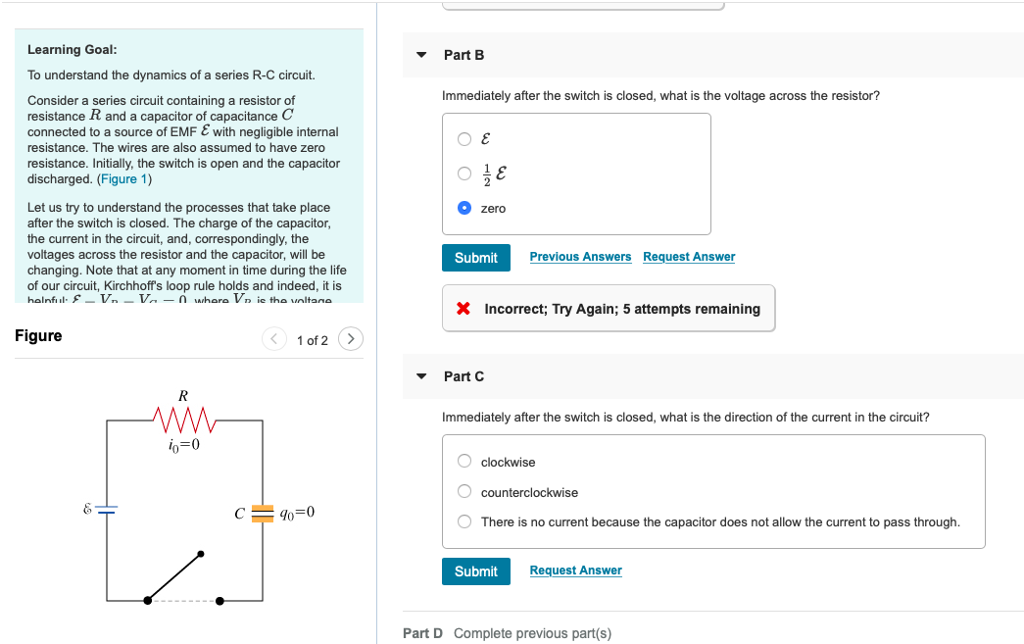Image resolution: width=1024 pixels, height=644 pixels.
Task: Click the Part B disclosure arrow header icon
Action: point(421,55)
